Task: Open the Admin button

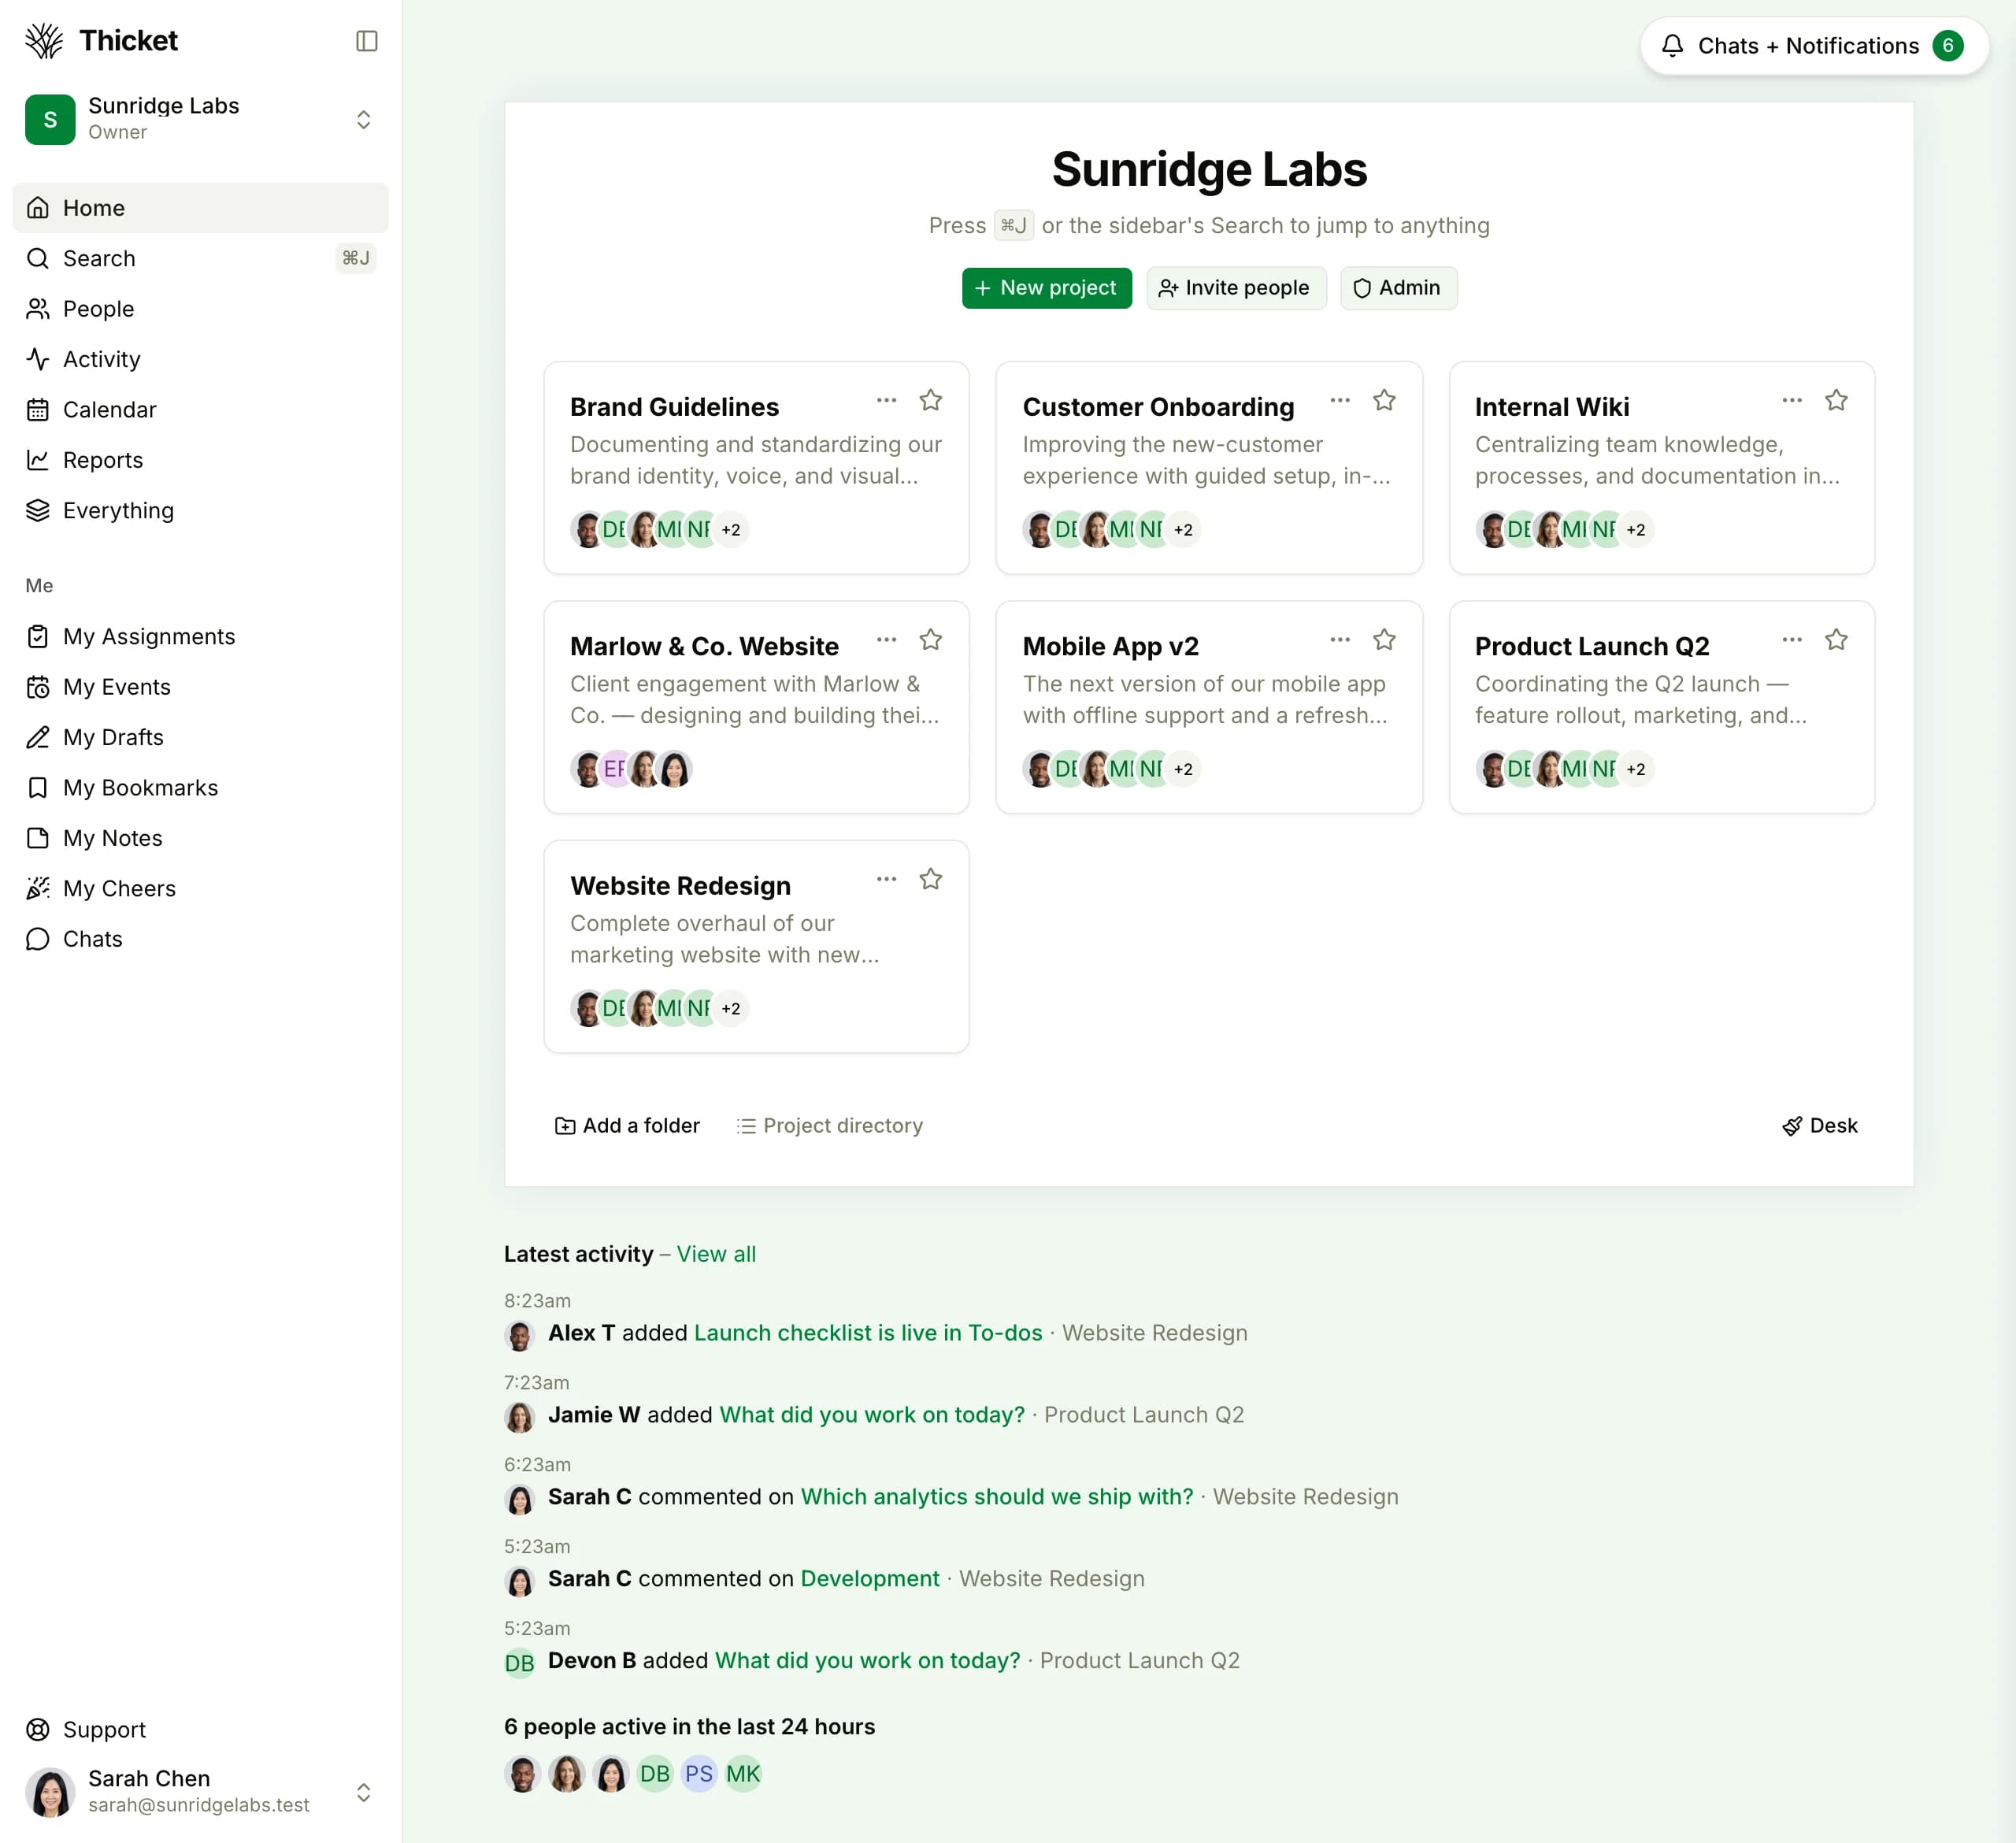Action: pos(1398,288)
